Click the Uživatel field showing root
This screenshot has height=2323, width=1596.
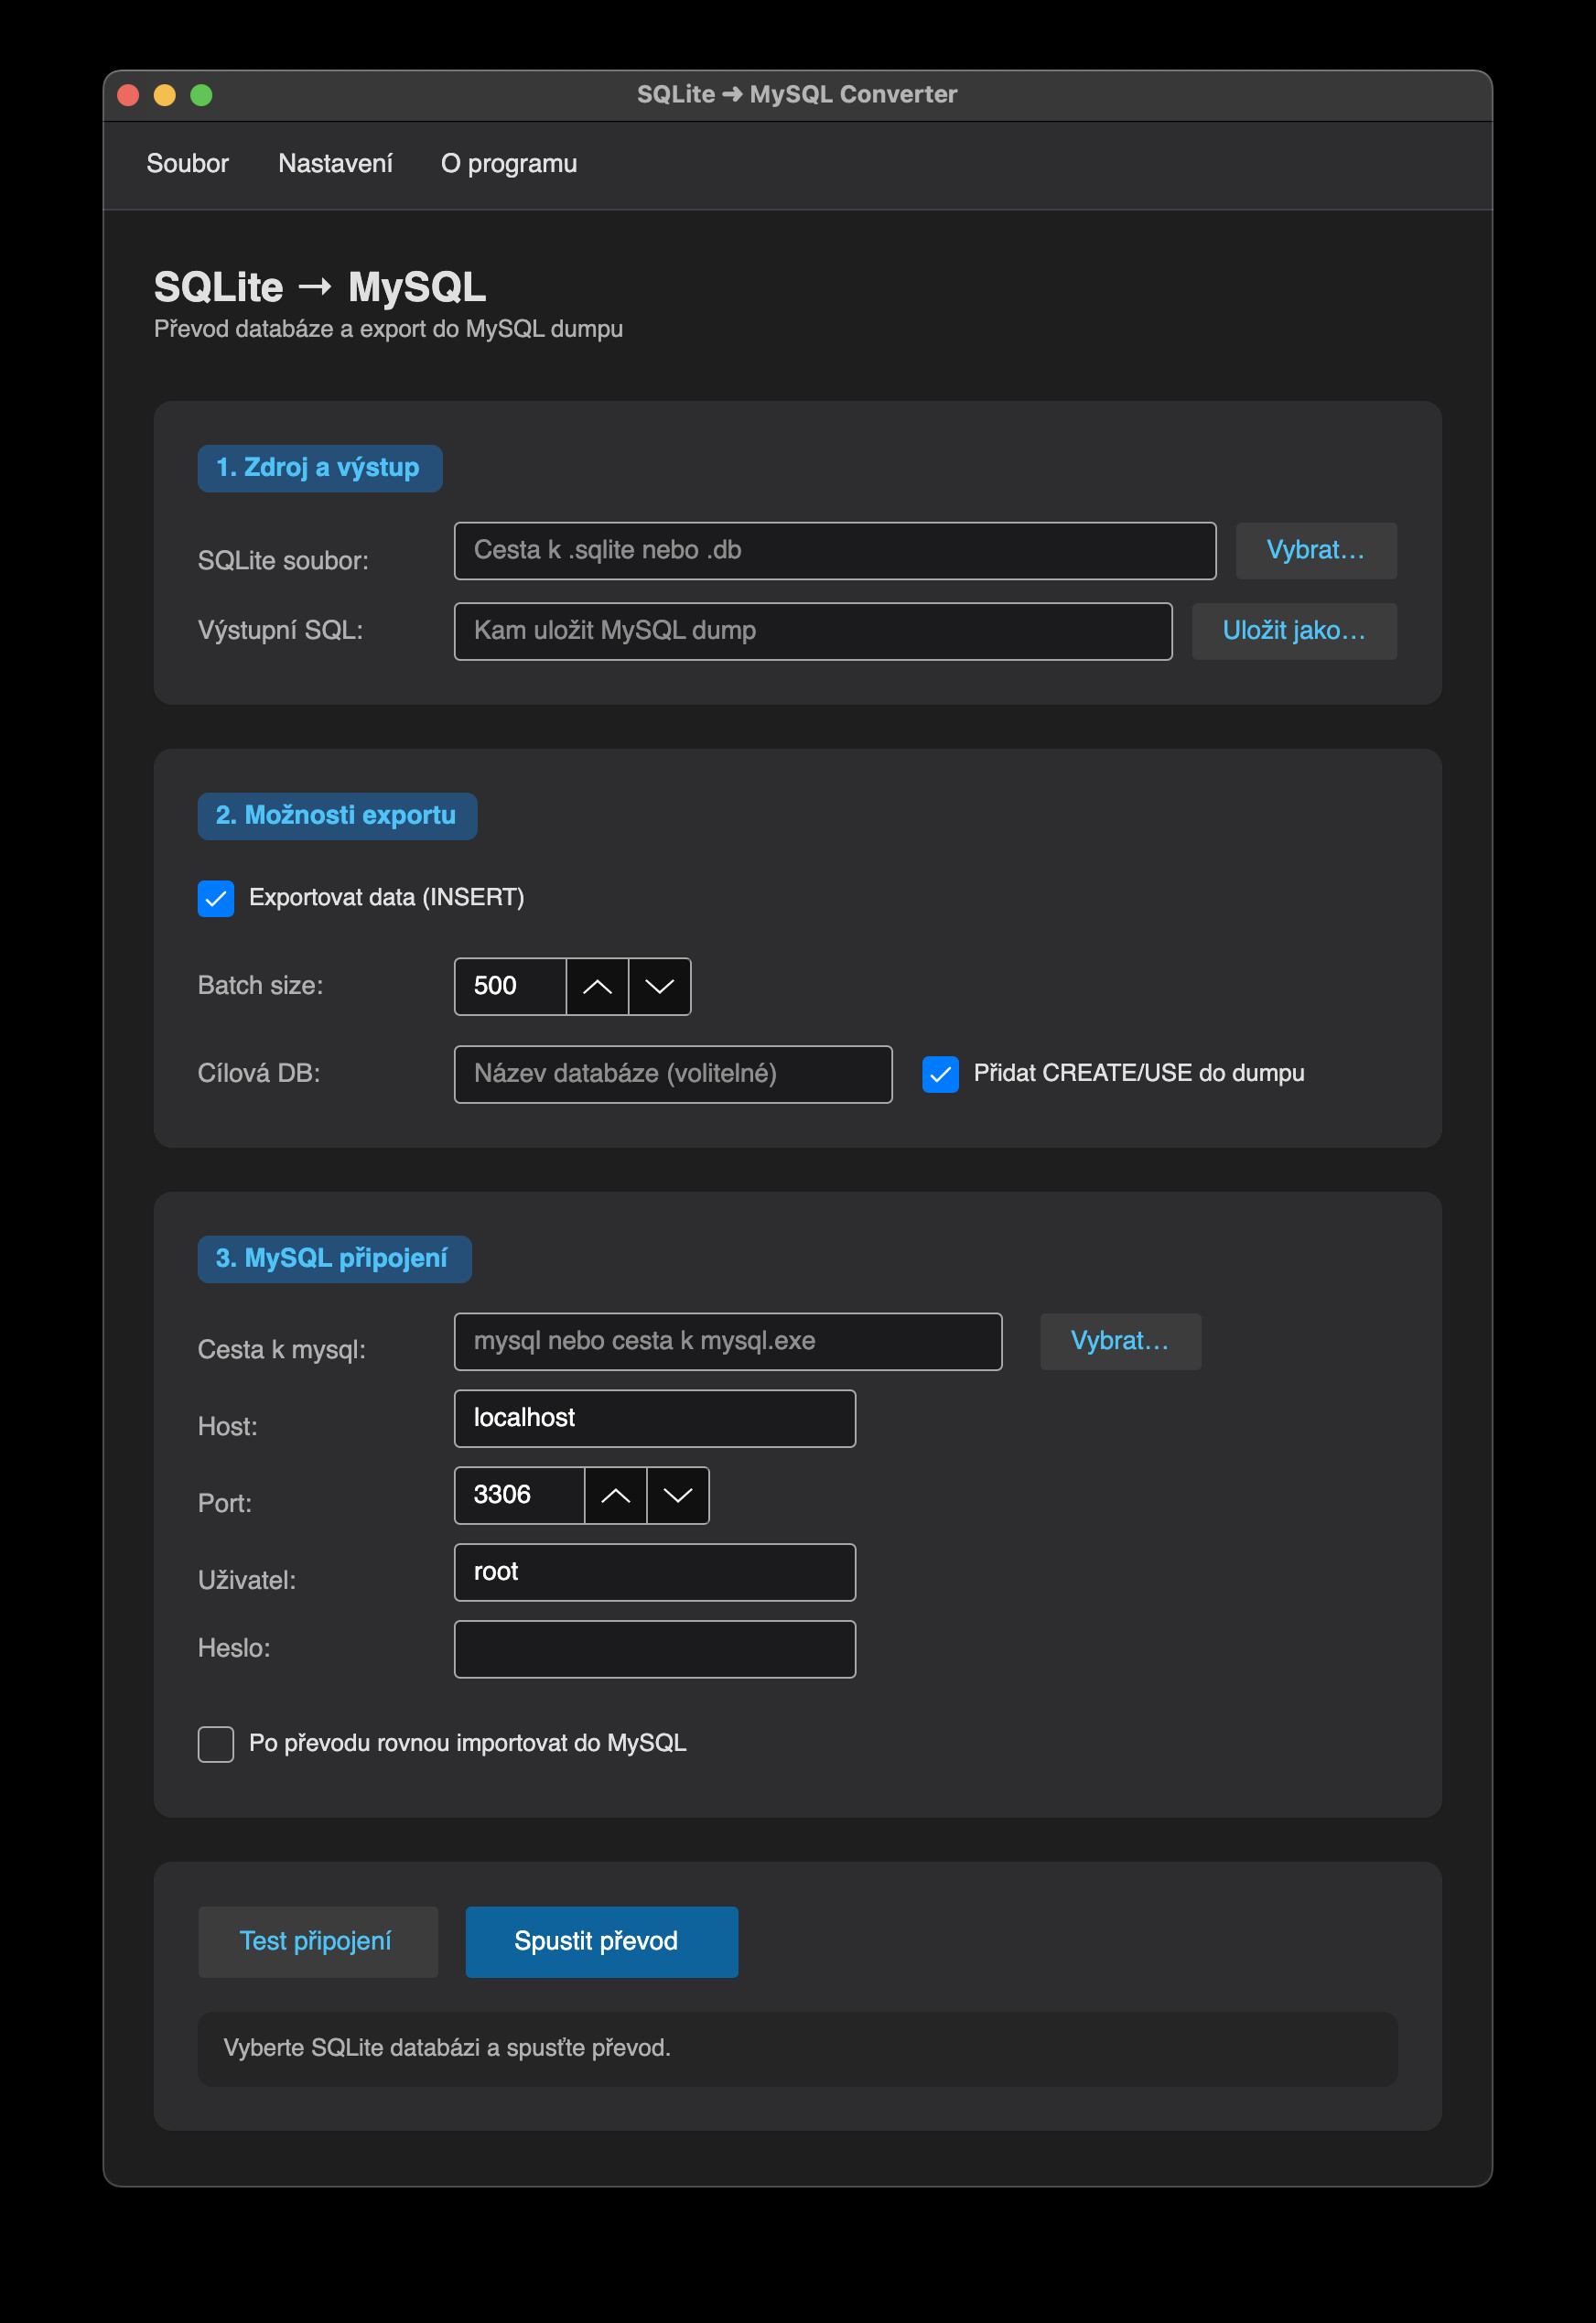click(655, 1572)
